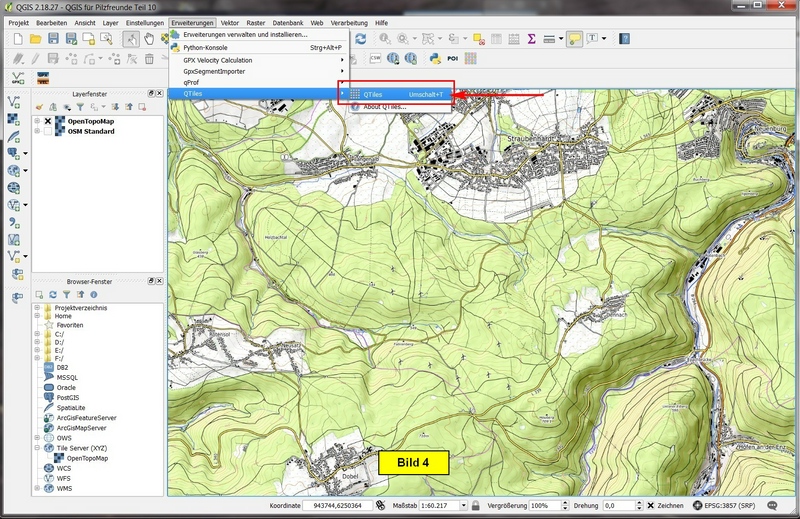Screen dimensions: 800x519
Task: Click the POI plugin icon
Action: coord(452,58)
